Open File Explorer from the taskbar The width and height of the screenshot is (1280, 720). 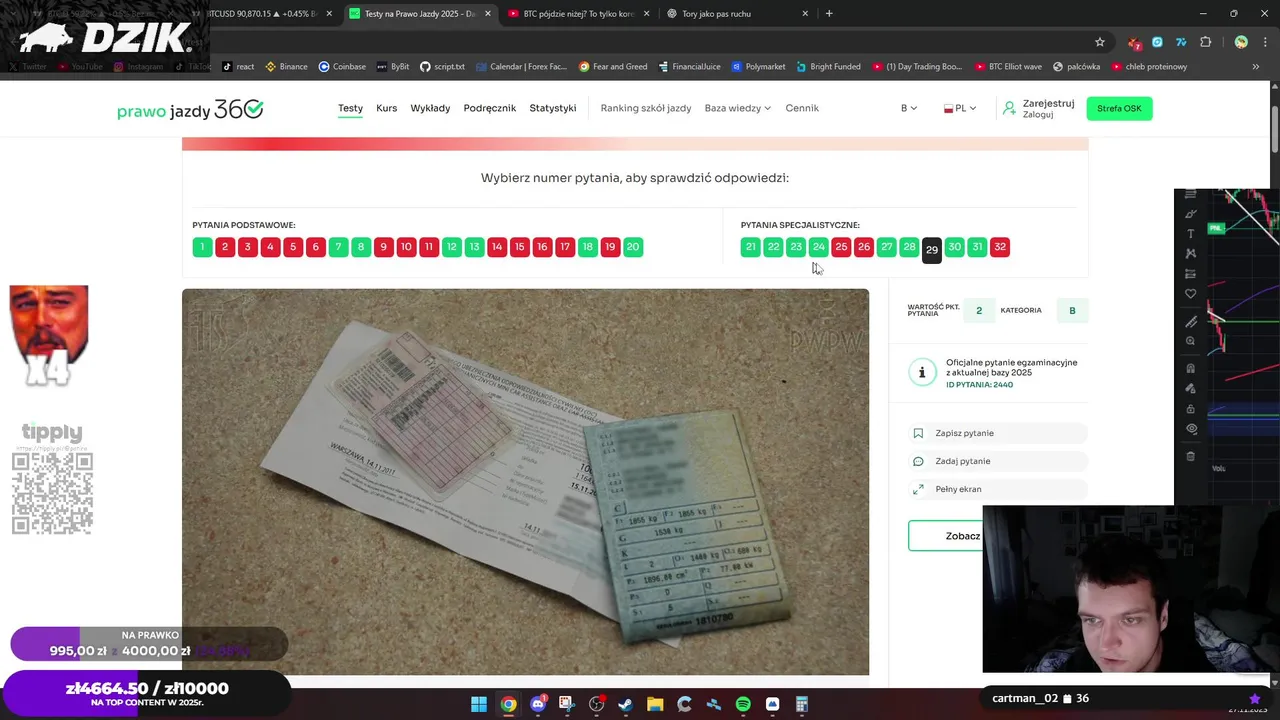click(655, 704)
